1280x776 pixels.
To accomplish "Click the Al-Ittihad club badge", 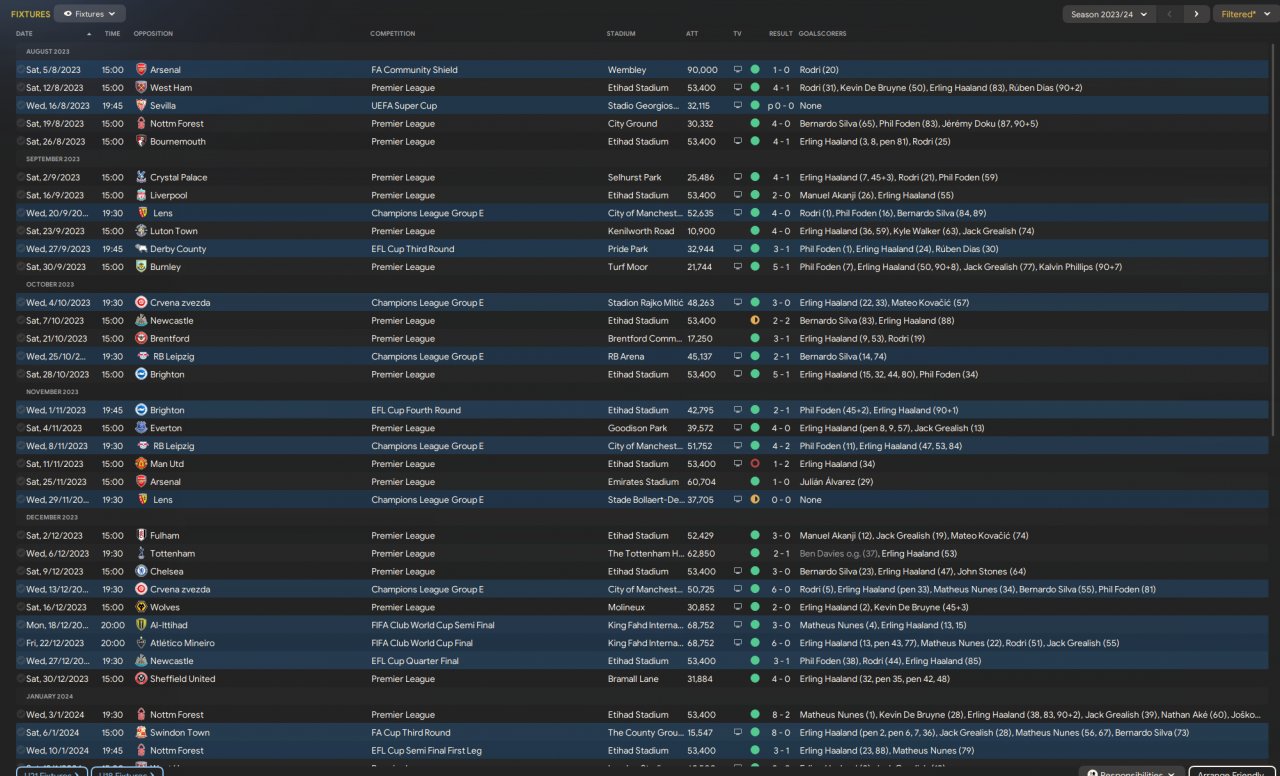I will pos(141,626).
